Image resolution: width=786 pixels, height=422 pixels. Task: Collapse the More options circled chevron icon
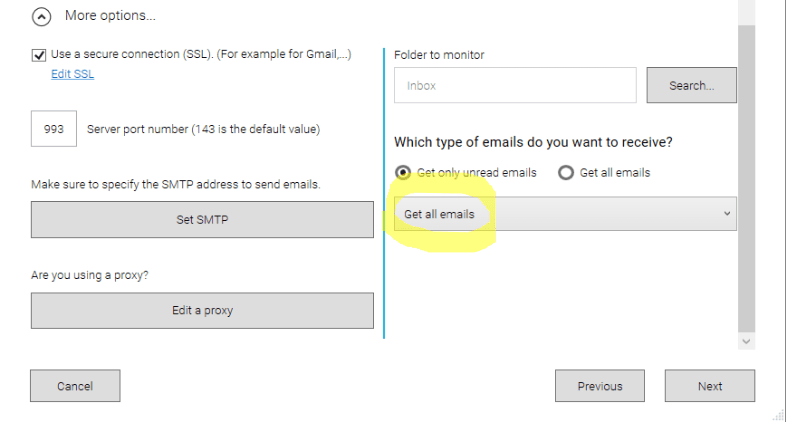point(41,17)
